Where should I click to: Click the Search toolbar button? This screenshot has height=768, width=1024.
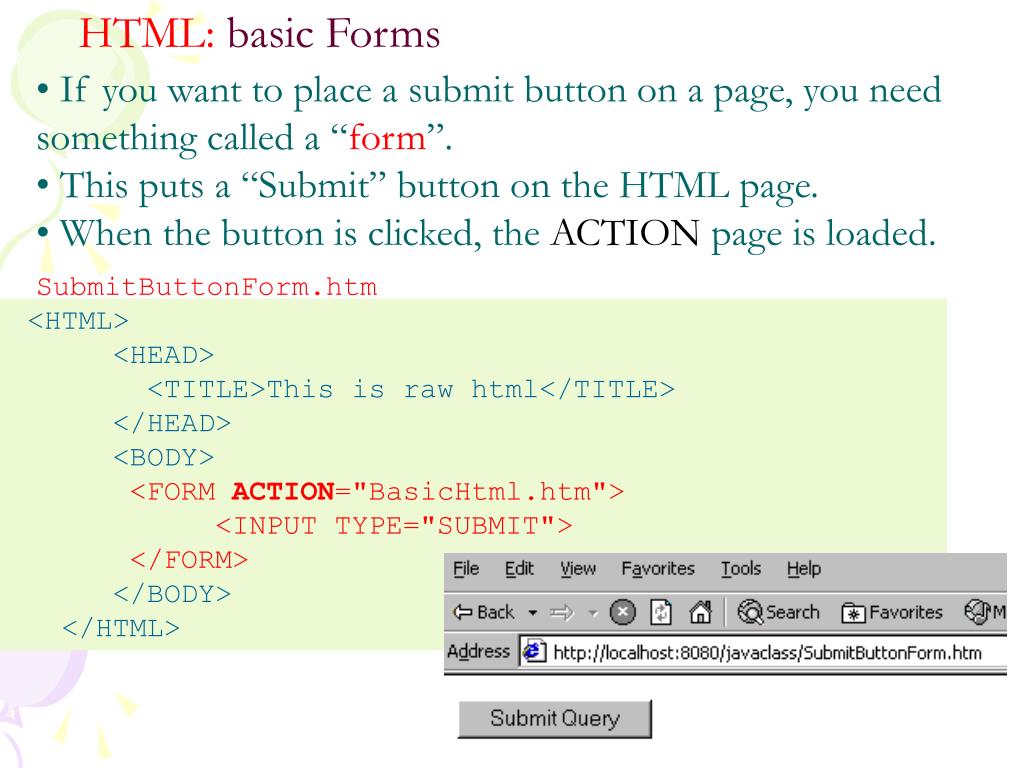(x=778, y=613)
